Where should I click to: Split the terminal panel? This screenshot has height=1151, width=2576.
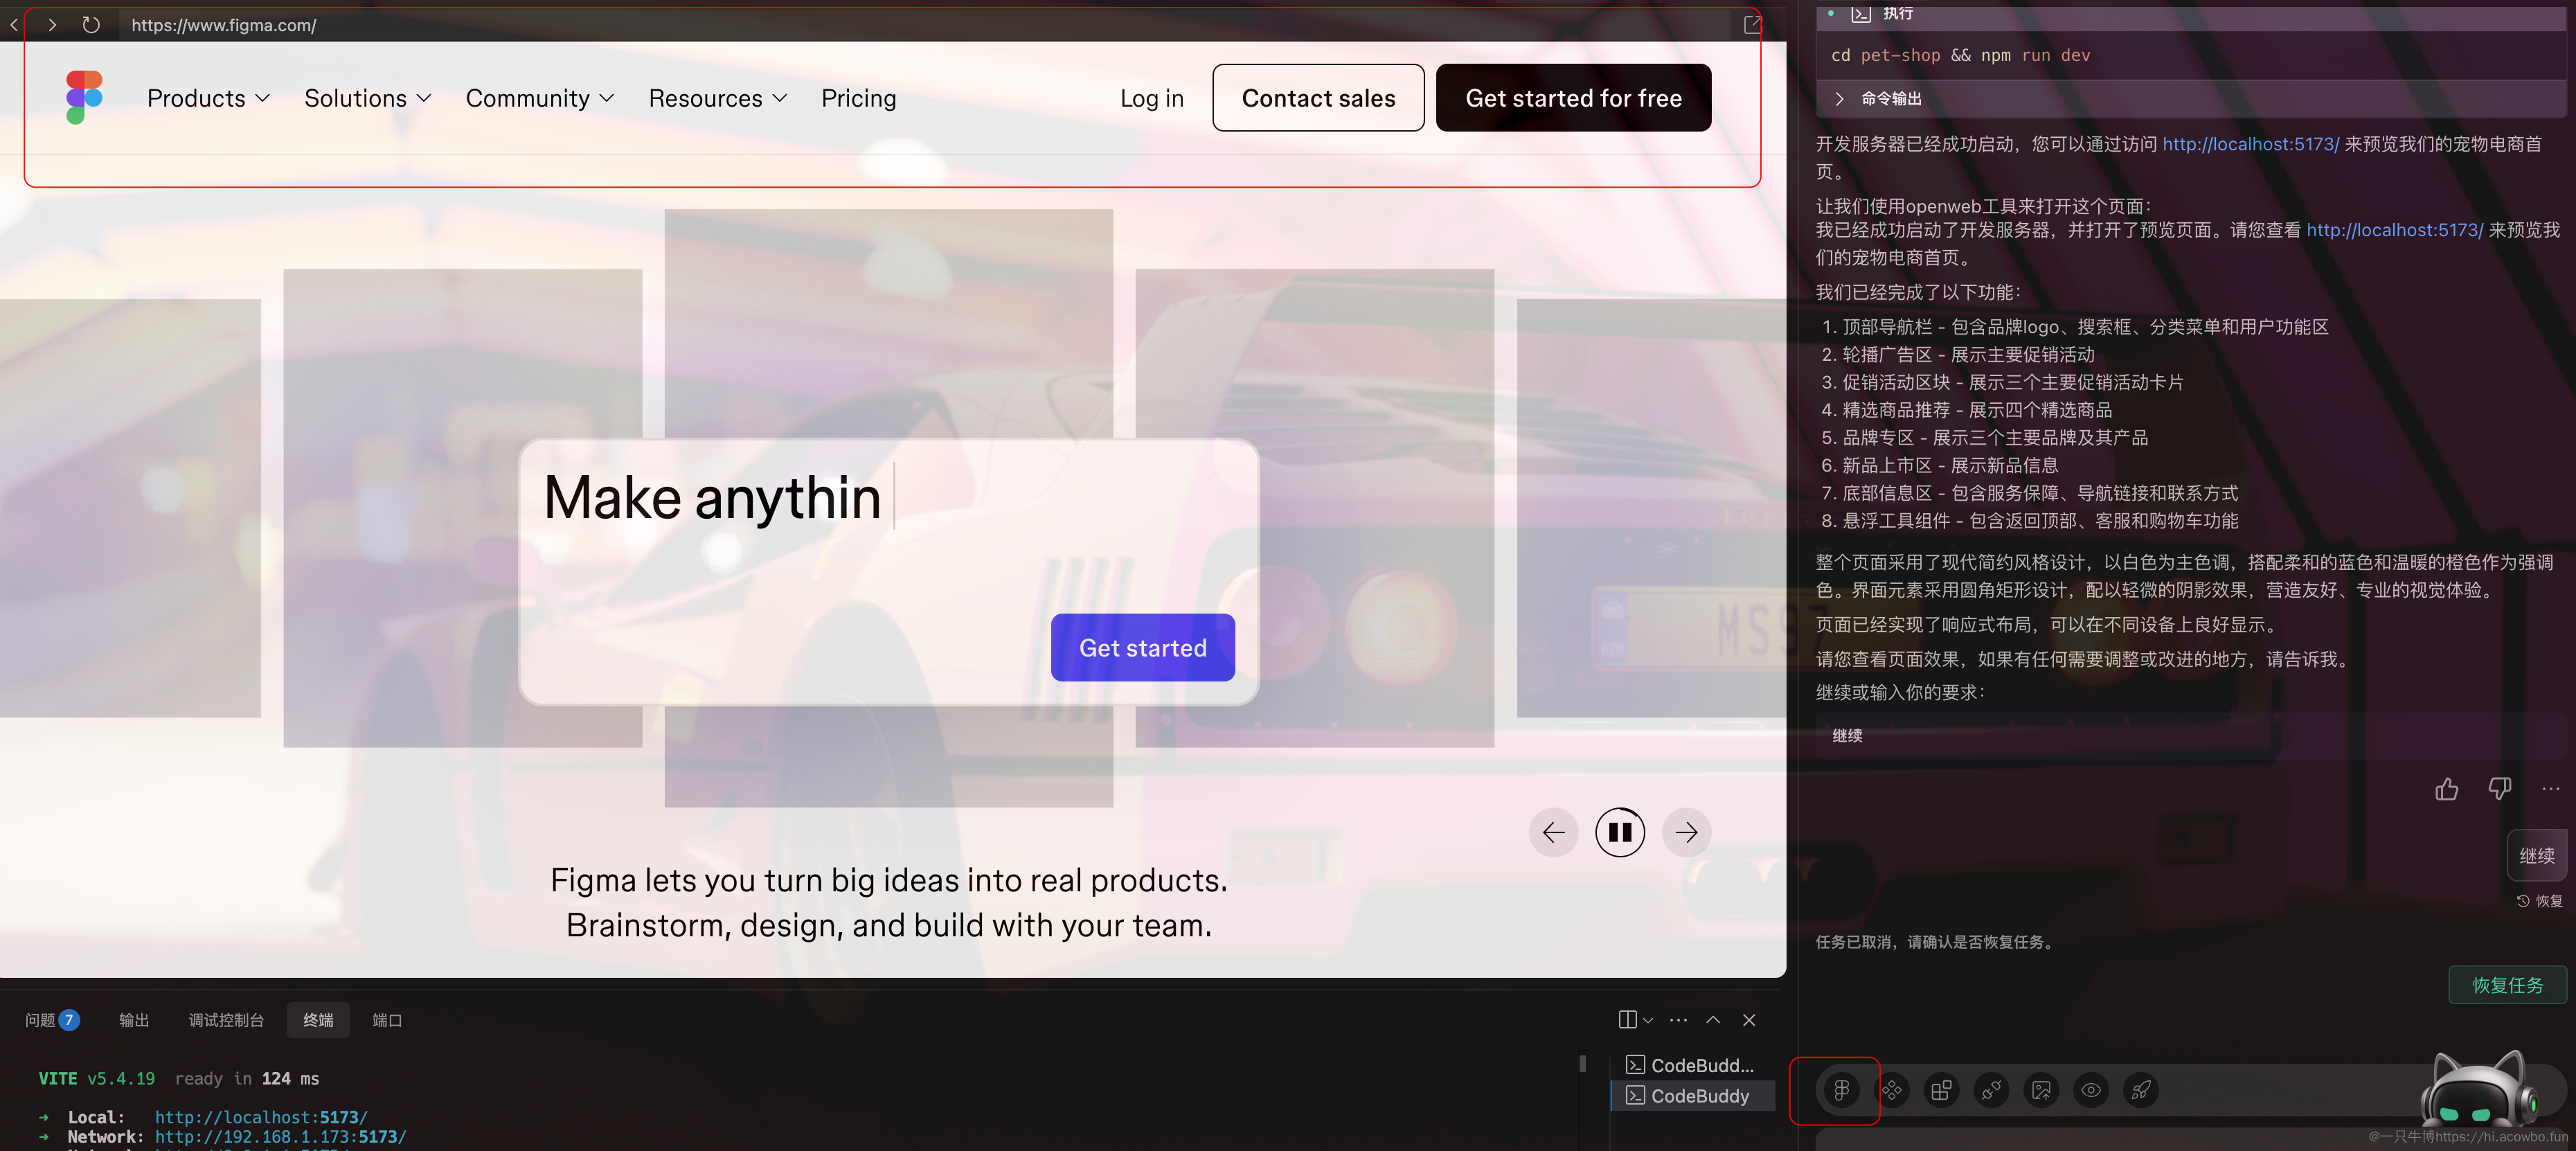pos(1627,1020)
